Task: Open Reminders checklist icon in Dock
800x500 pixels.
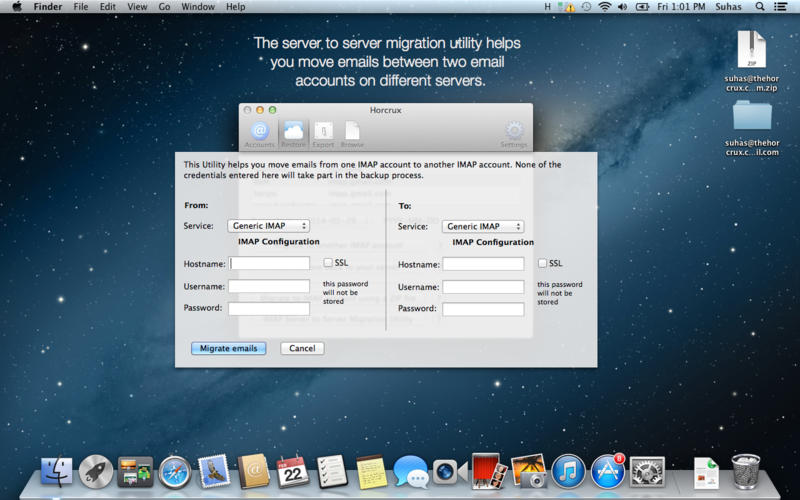Action: [x=332, y=471]
